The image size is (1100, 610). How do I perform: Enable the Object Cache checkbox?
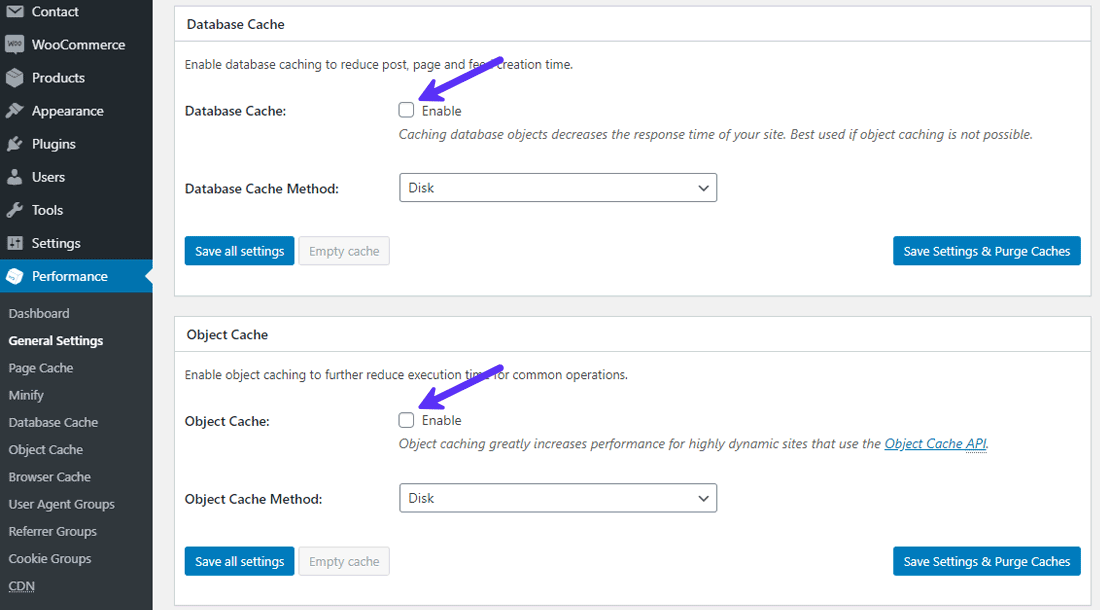(x=406, y=420)
